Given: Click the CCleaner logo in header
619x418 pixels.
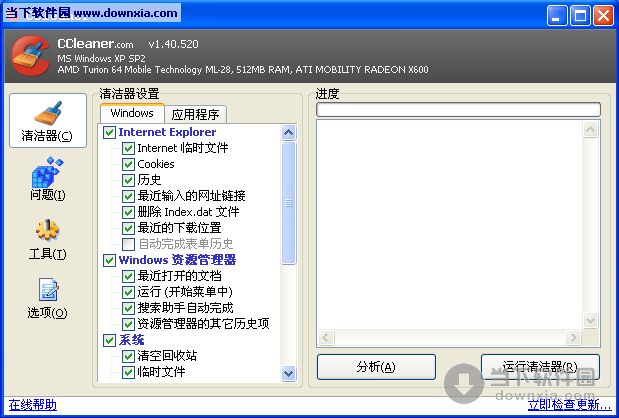Looking at the screenshot, I should click(30, 56).
